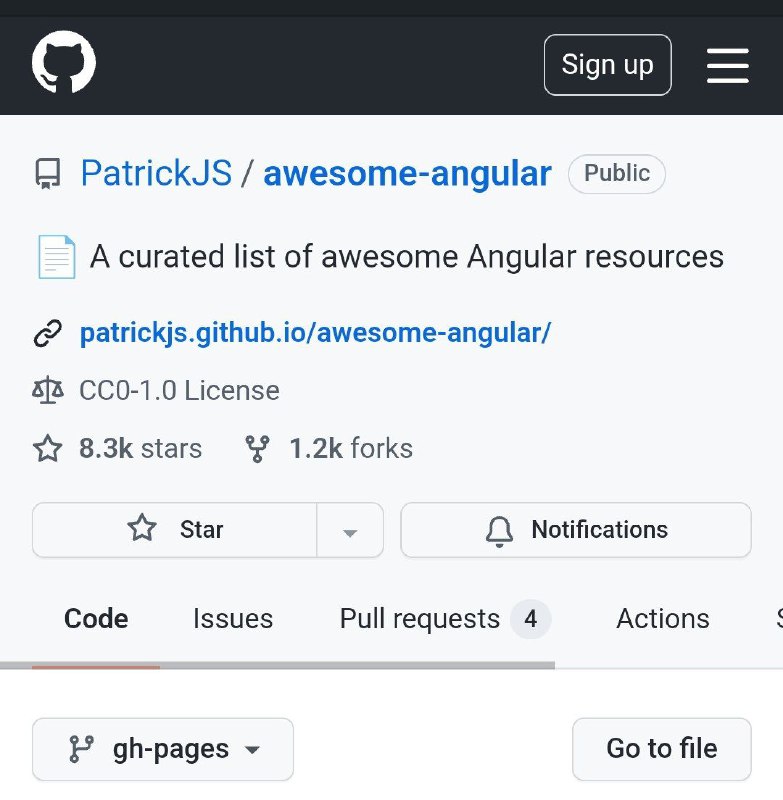The image size is (783, 800).
Task: Click the repository description text
Action: tap(407, 257)
